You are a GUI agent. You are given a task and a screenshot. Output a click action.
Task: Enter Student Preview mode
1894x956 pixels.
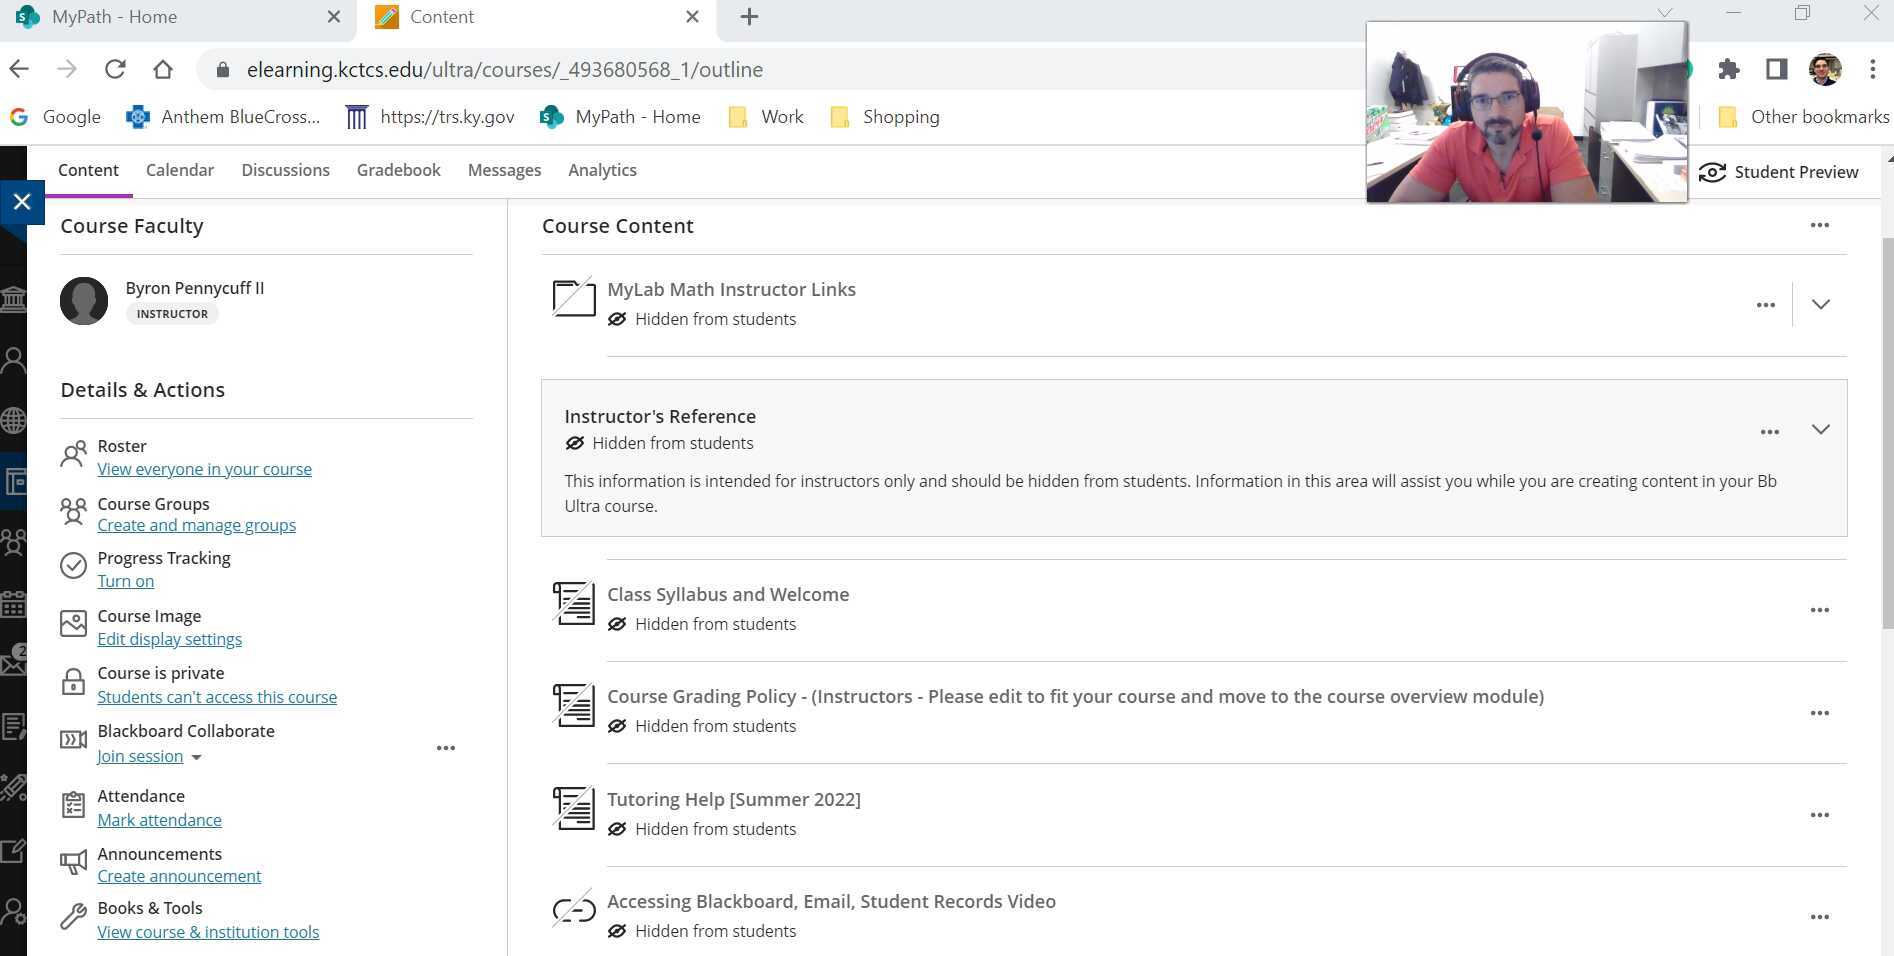point(1781,171)
